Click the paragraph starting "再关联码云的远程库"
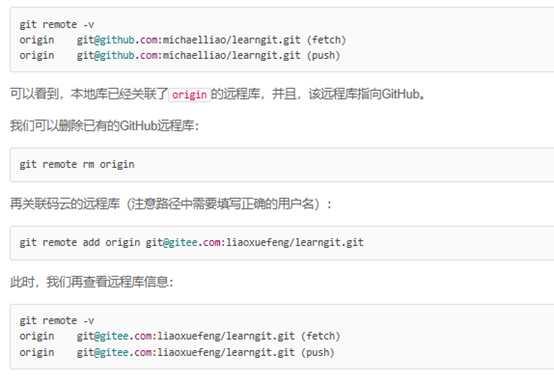Viewport: 554px width, 381px height. click(171, 204)
